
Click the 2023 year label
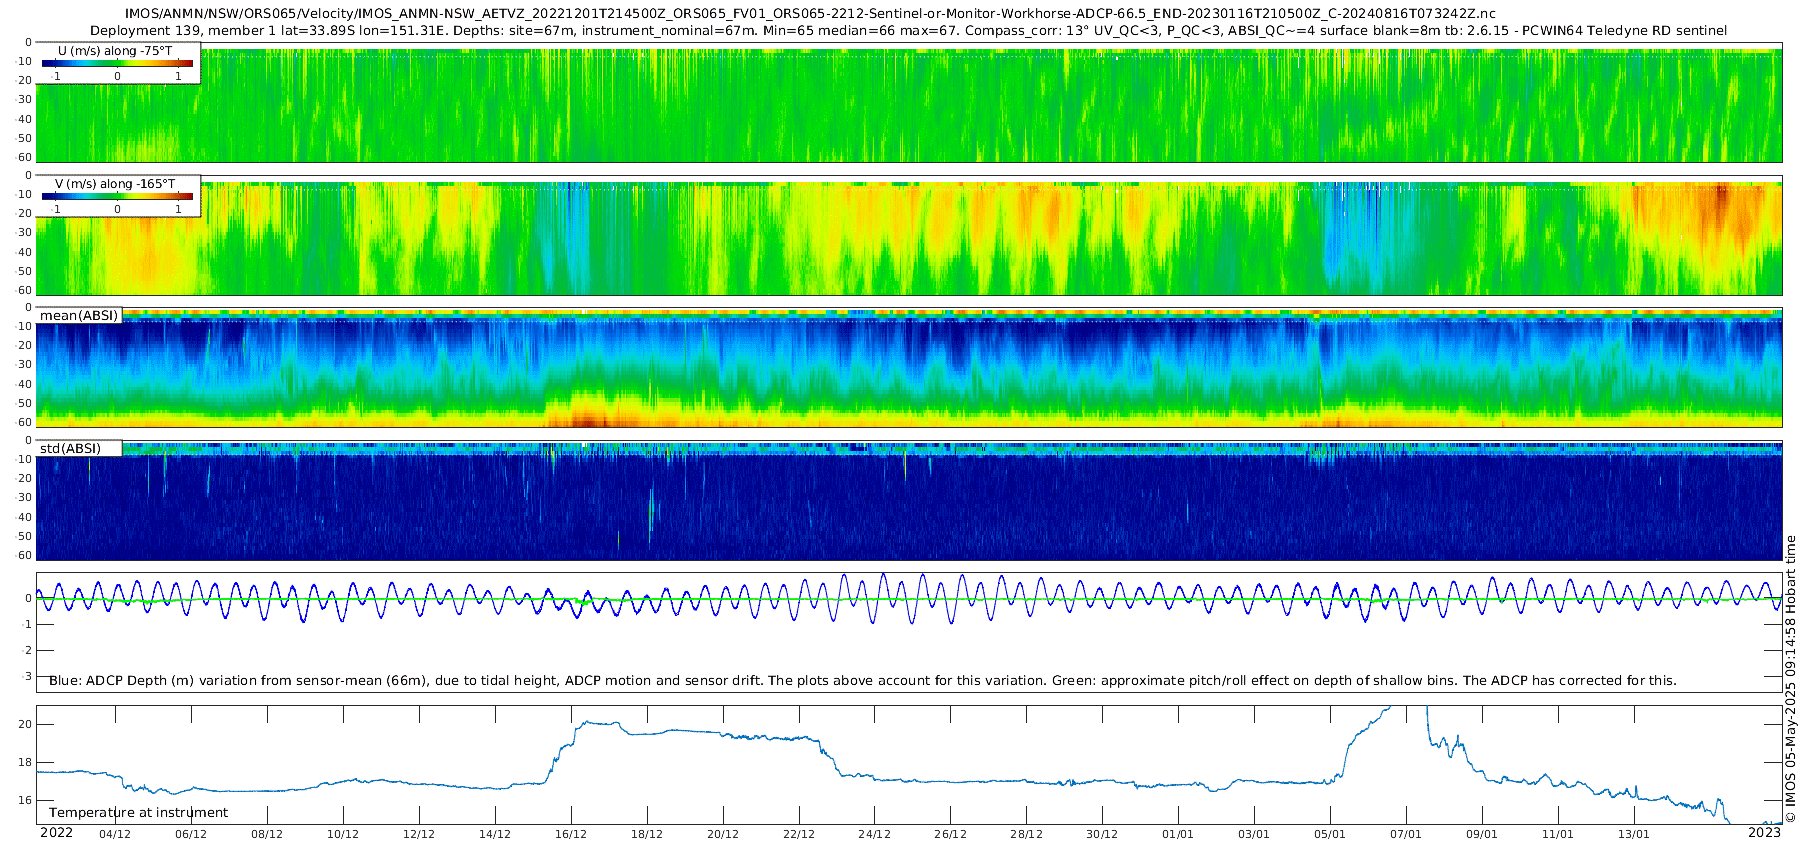coord(1764,833)
